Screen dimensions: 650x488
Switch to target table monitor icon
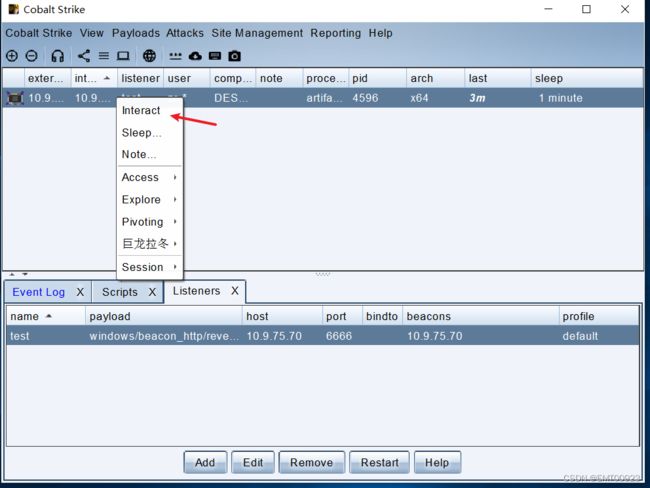123,56
